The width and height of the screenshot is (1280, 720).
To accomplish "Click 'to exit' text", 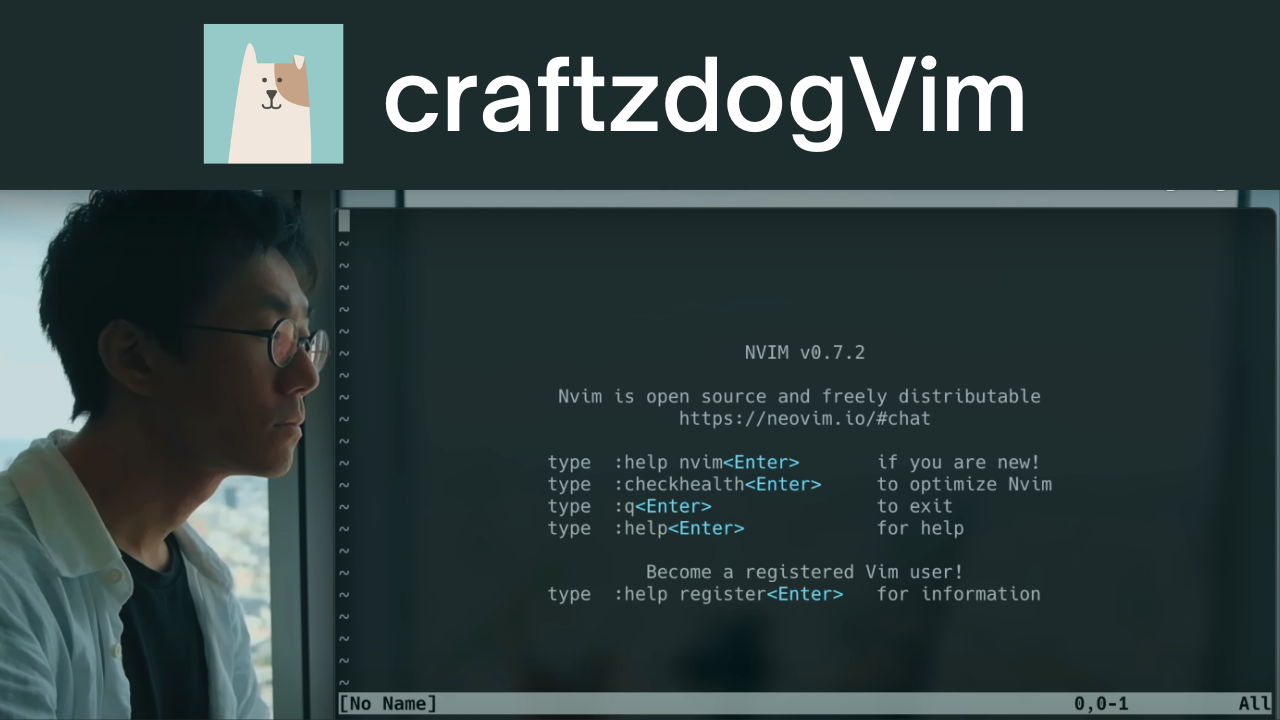I will tap(915, 507).
